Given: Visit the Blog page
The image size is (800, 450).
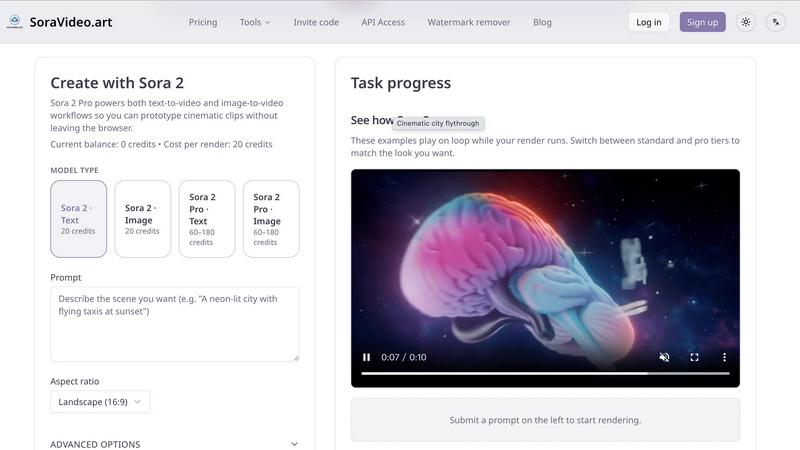Looking at the screenshot, I should 542,22.
